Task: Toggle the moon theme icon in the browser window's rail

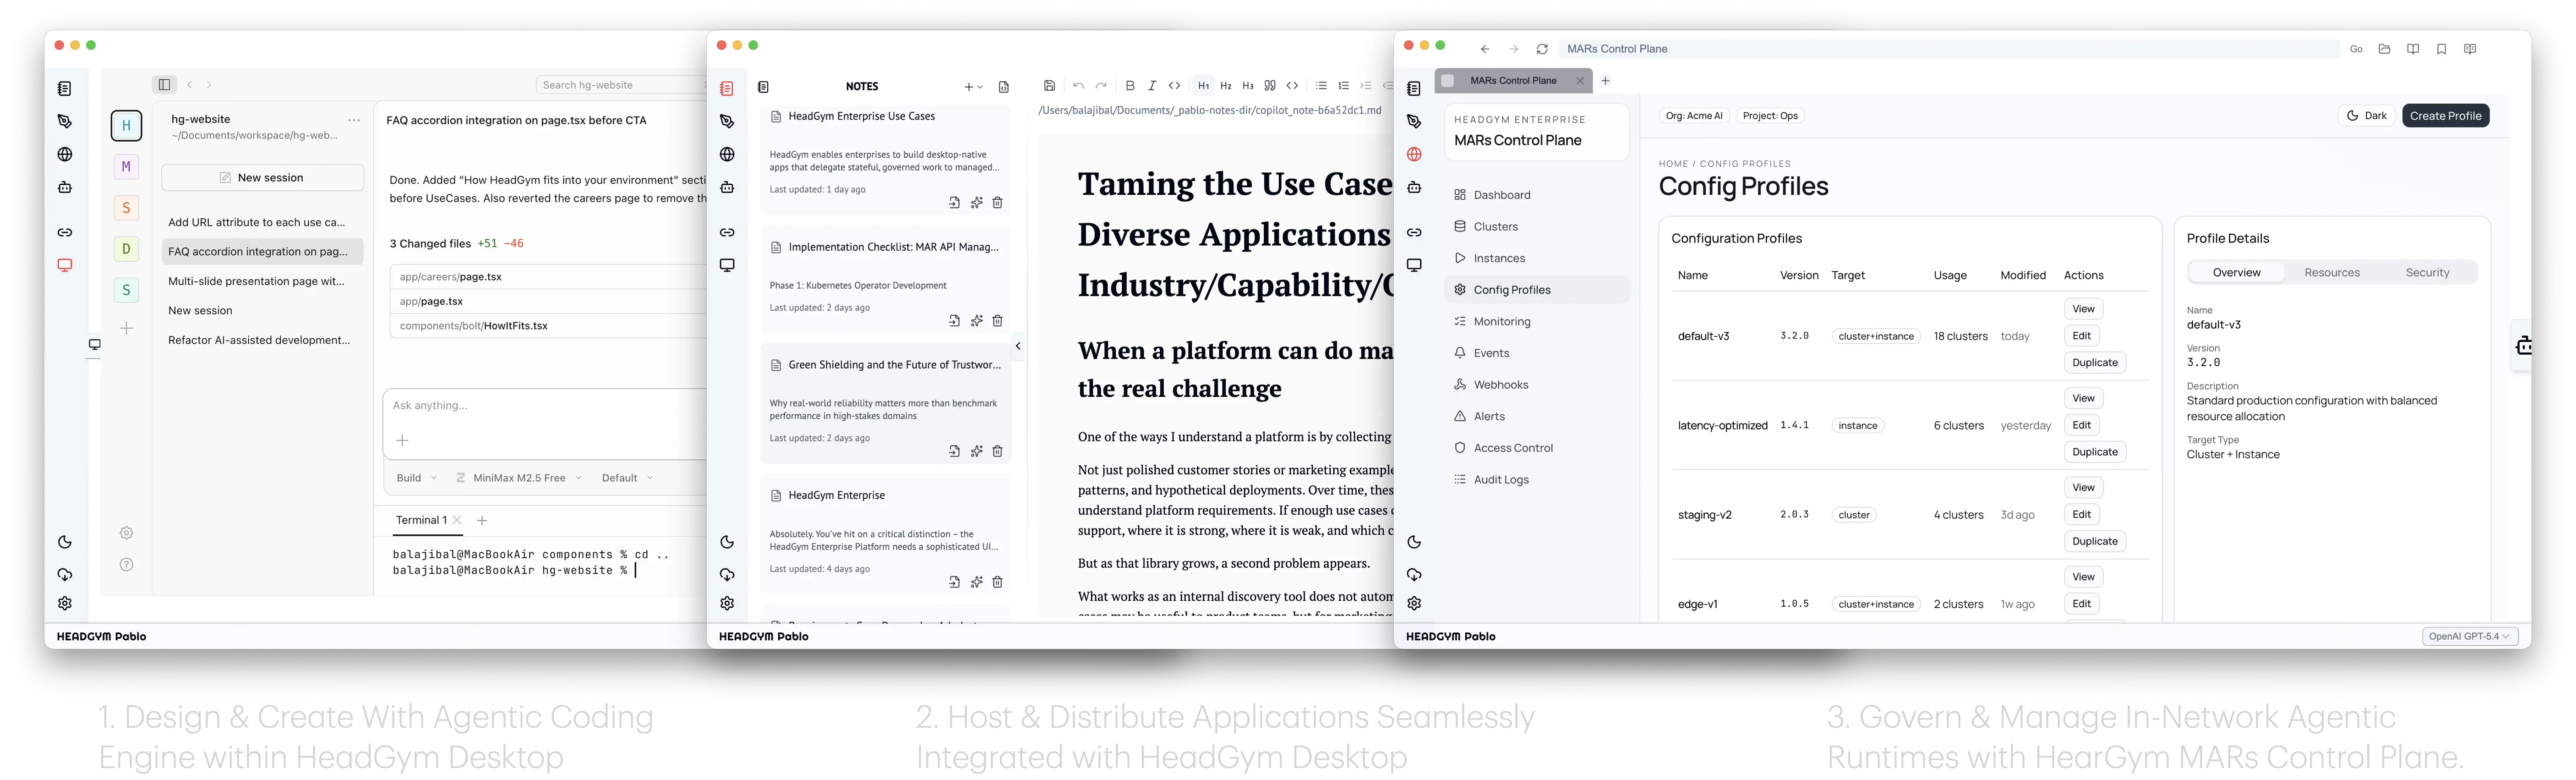Action: tap(1414, 543)
